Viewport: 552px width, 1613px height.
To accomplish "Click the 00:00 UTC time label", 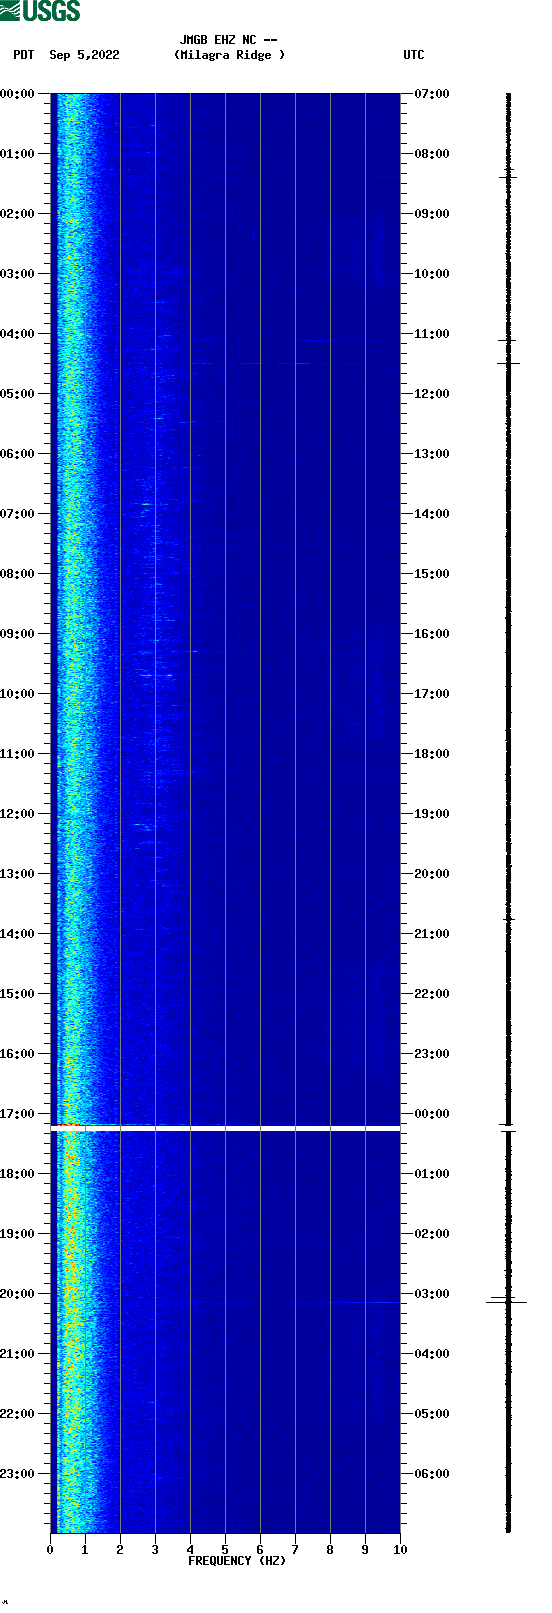I will tap(432, 1114).
